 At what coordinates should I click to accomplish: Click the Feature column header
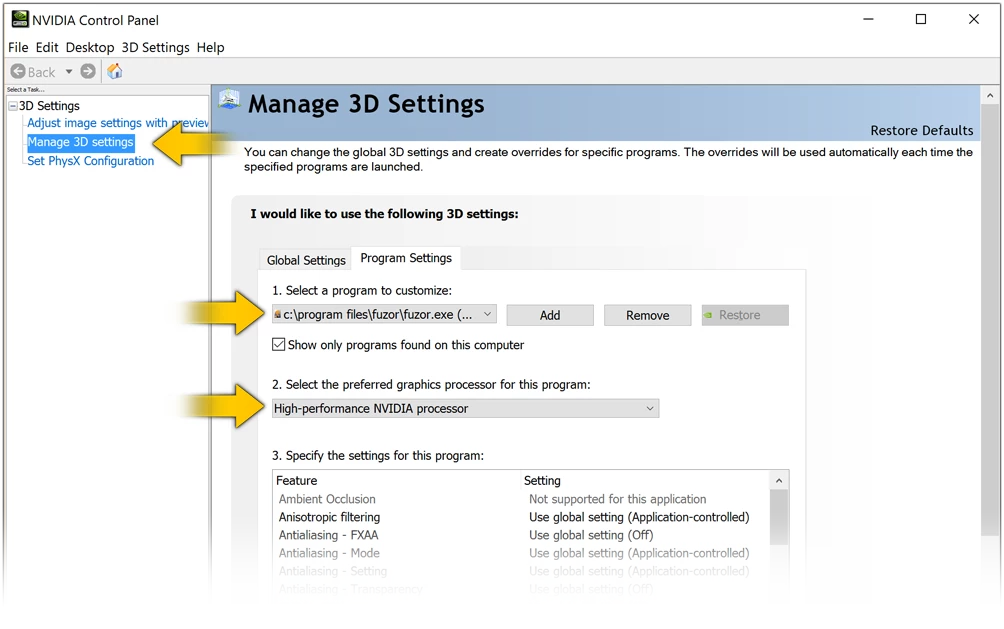click(x=397, y=480)
